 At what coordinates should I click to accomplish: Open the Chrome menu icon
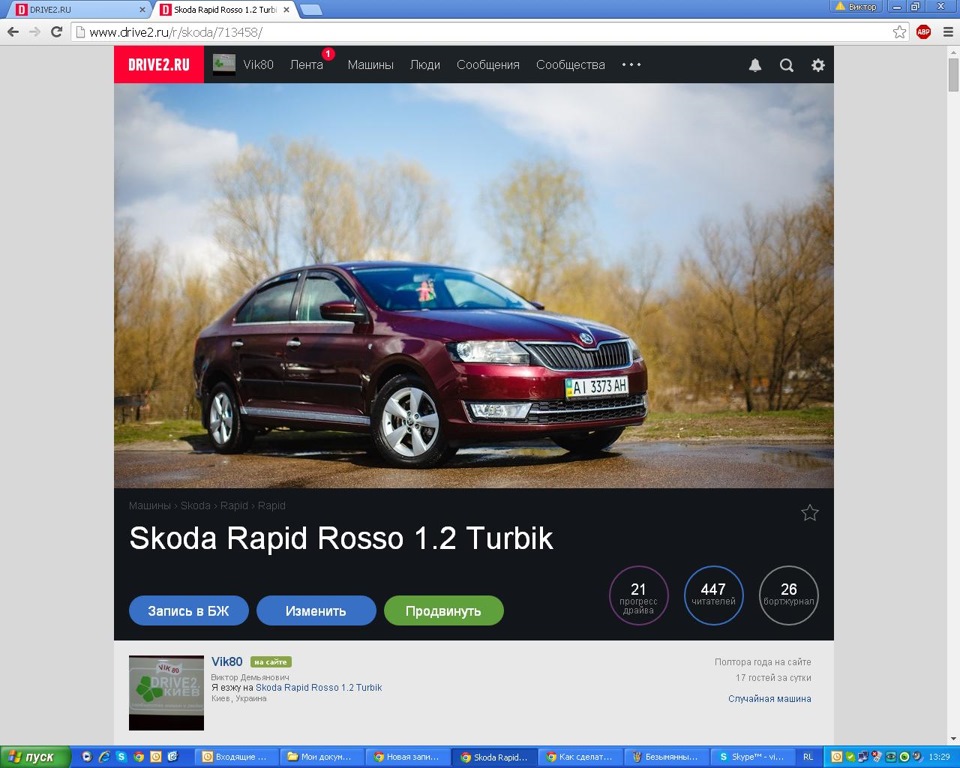tap(948, 32)
